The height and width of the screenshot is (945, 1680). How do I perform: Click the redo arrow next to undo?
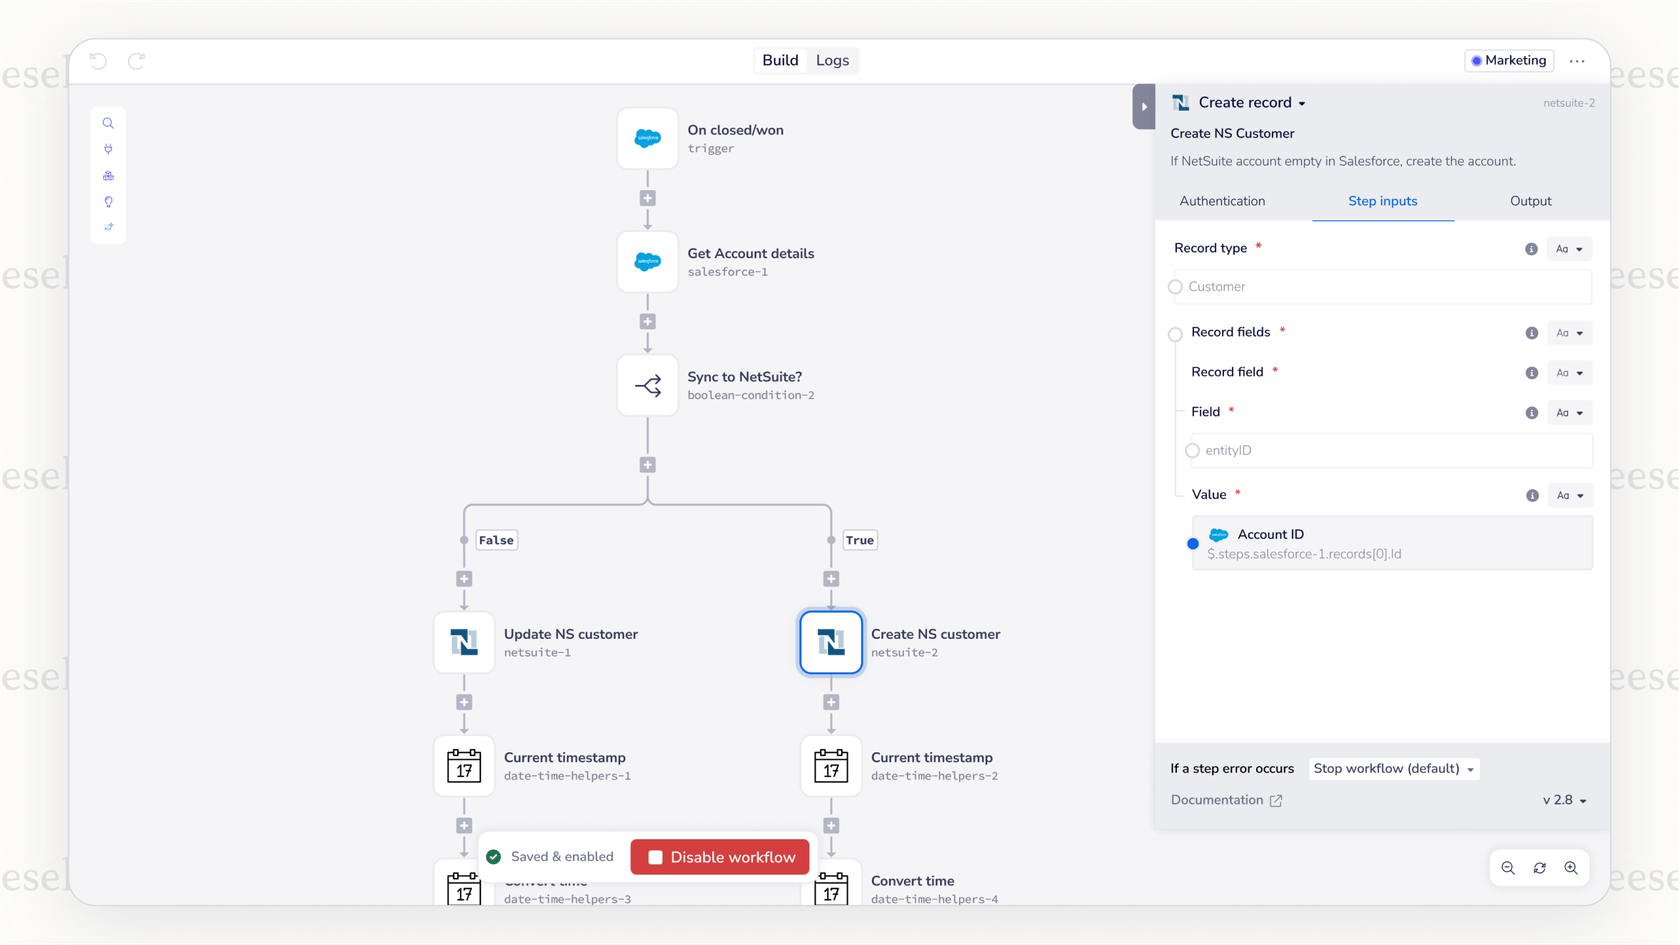(136, 61)
